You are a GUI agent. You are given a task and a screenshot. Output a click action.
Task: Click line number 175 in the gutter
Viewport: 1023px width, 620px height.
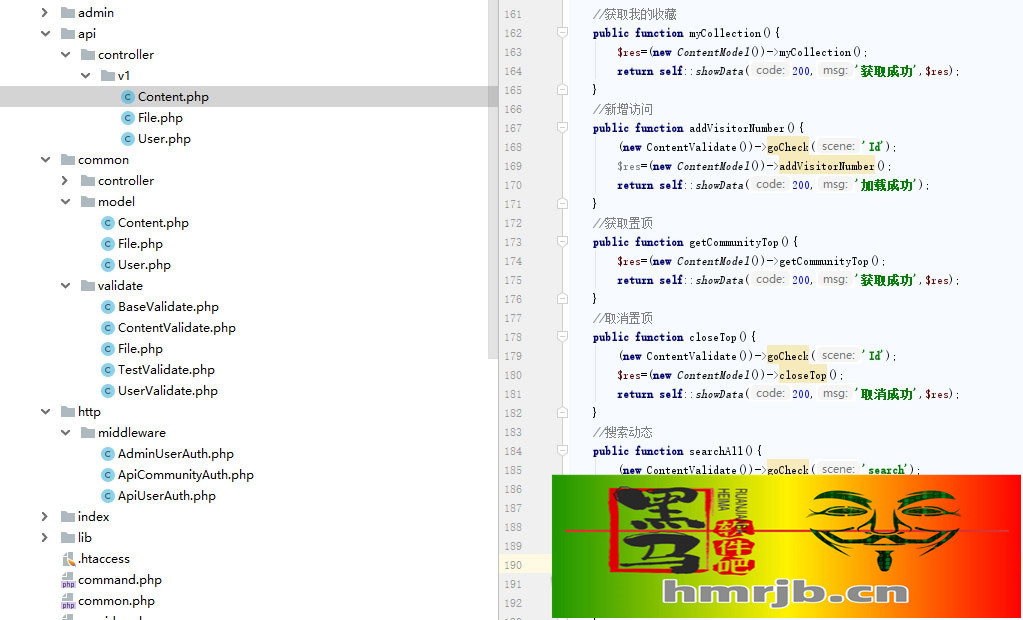[512, 280]
